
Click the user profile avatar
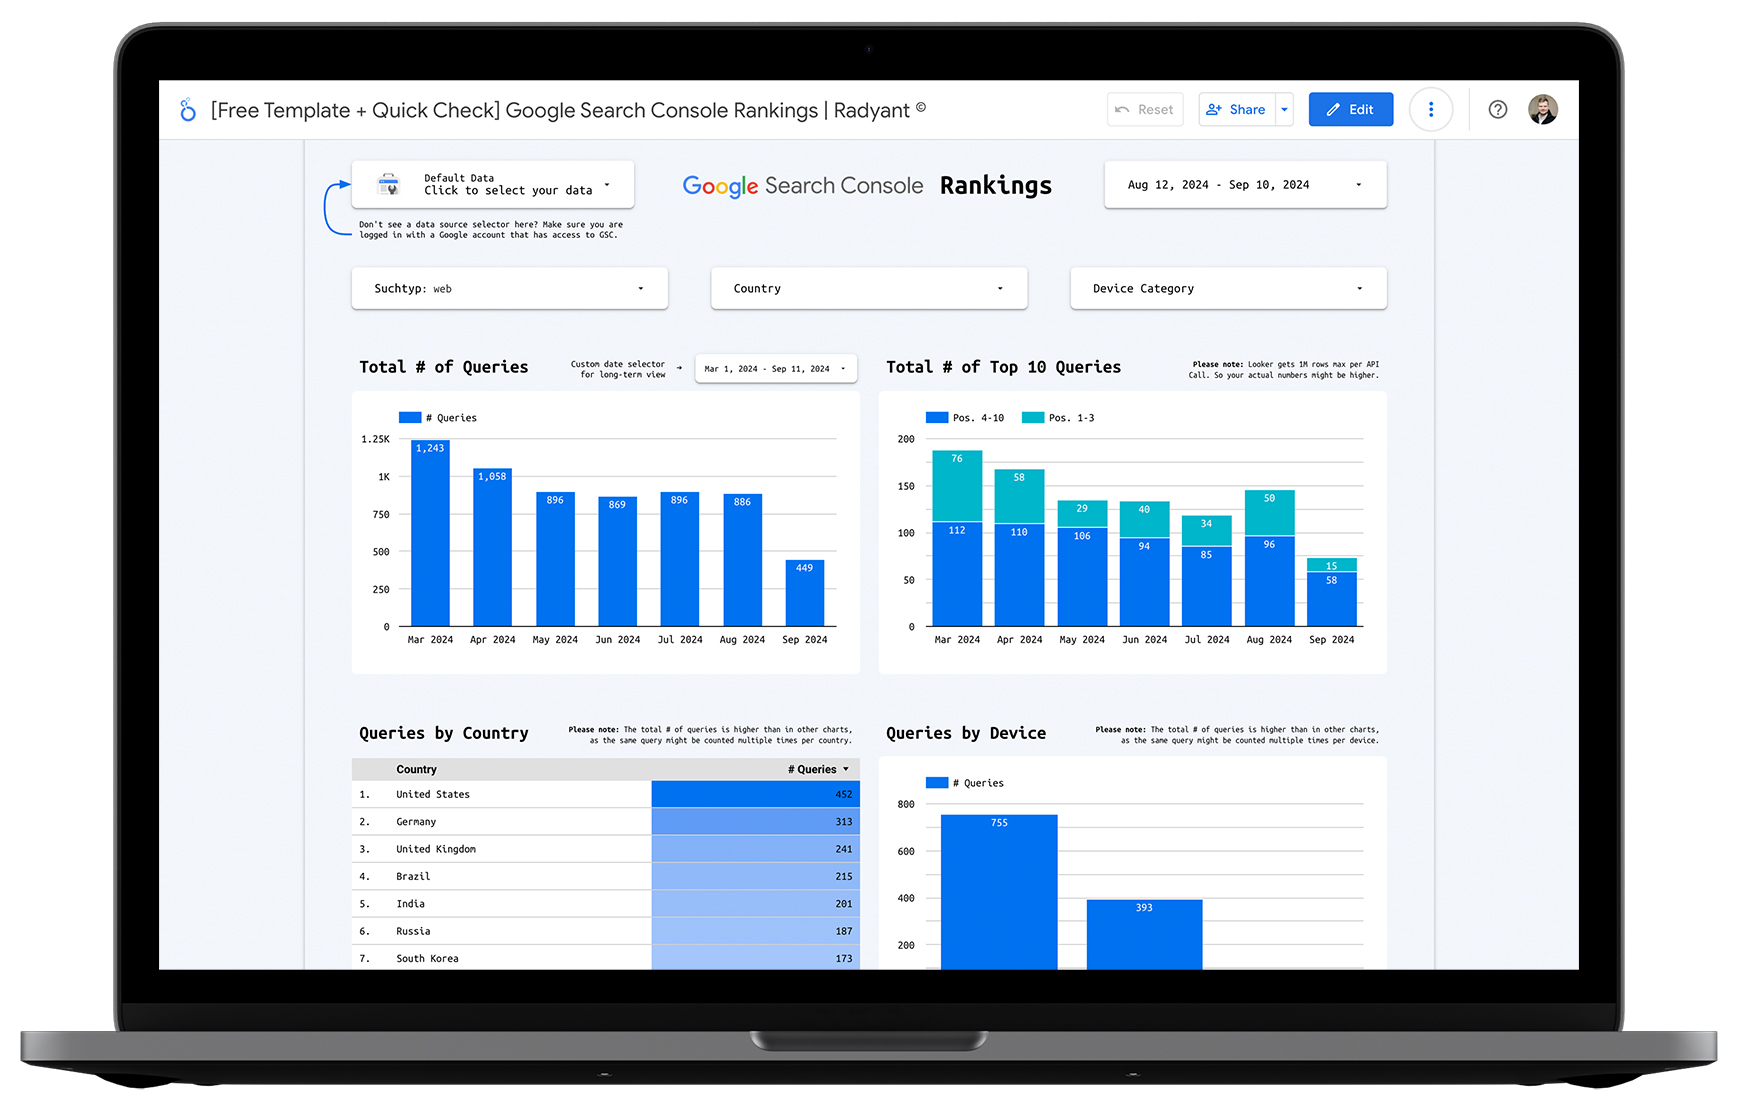click(x=1542, y=110)
